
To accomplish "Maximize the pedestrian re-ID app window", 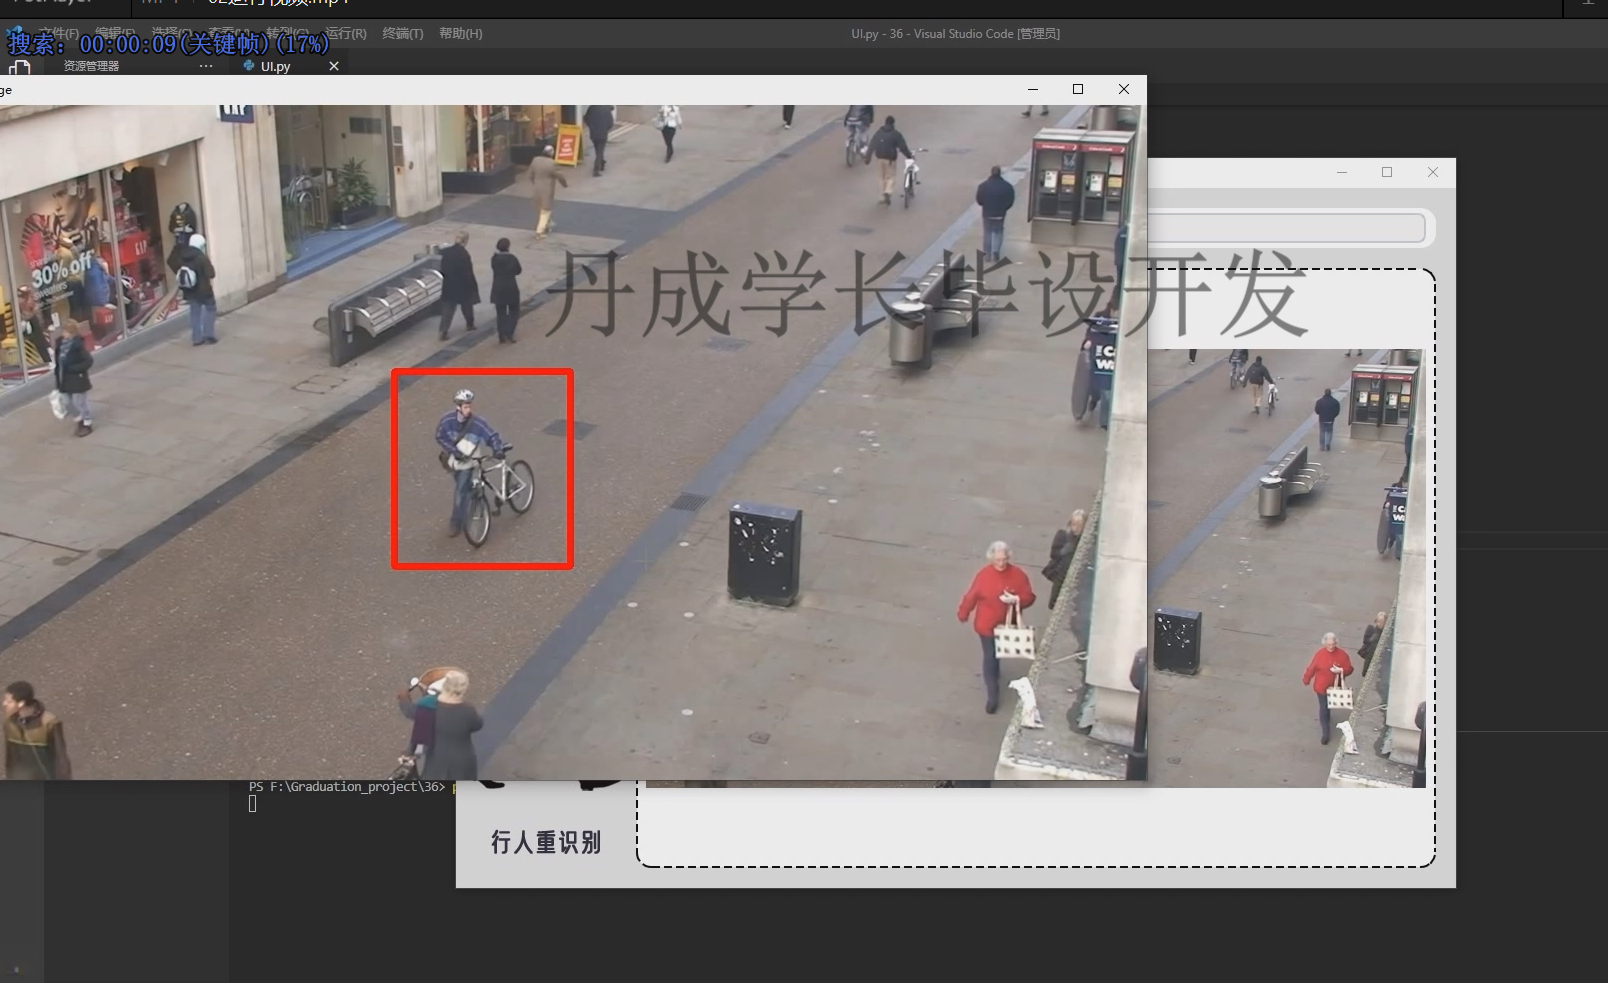I will tap(1387, 172).
